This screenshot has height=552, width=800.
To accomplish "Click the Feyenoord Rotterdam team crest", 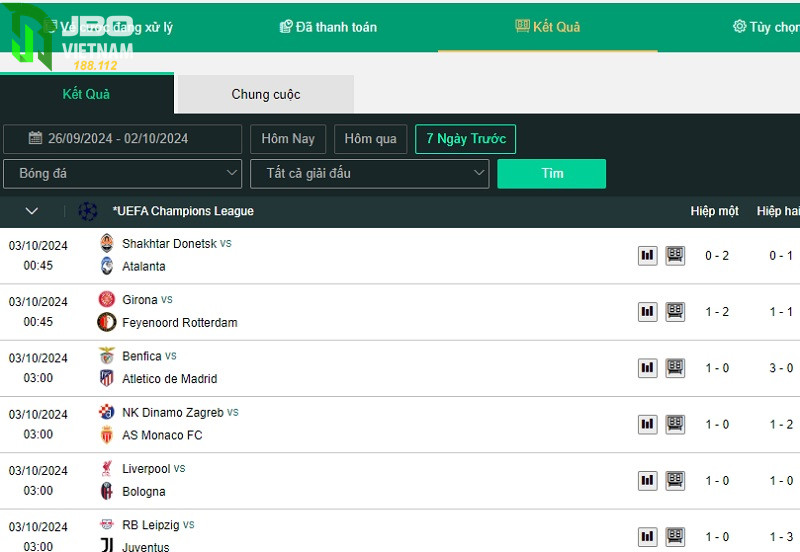I will [107, 322].
